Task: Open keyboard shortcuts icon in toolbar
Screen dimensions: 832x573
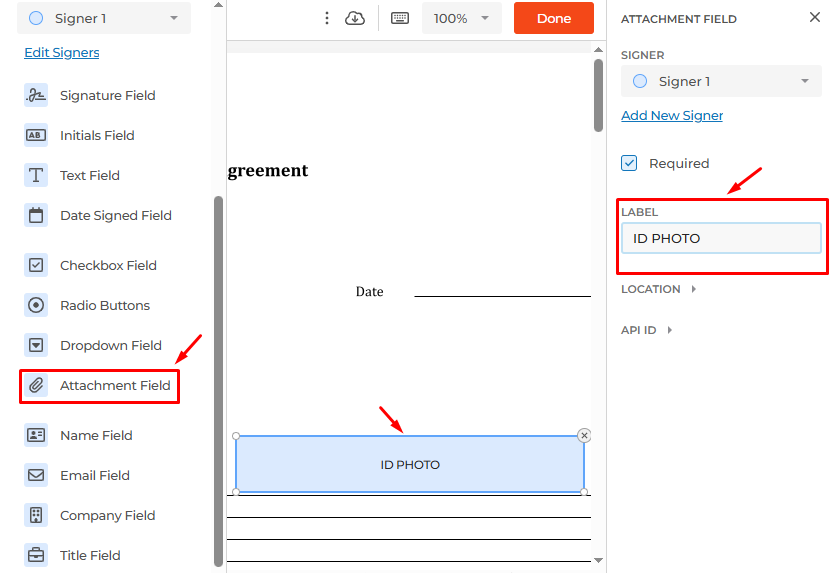Action: [400, 18]
